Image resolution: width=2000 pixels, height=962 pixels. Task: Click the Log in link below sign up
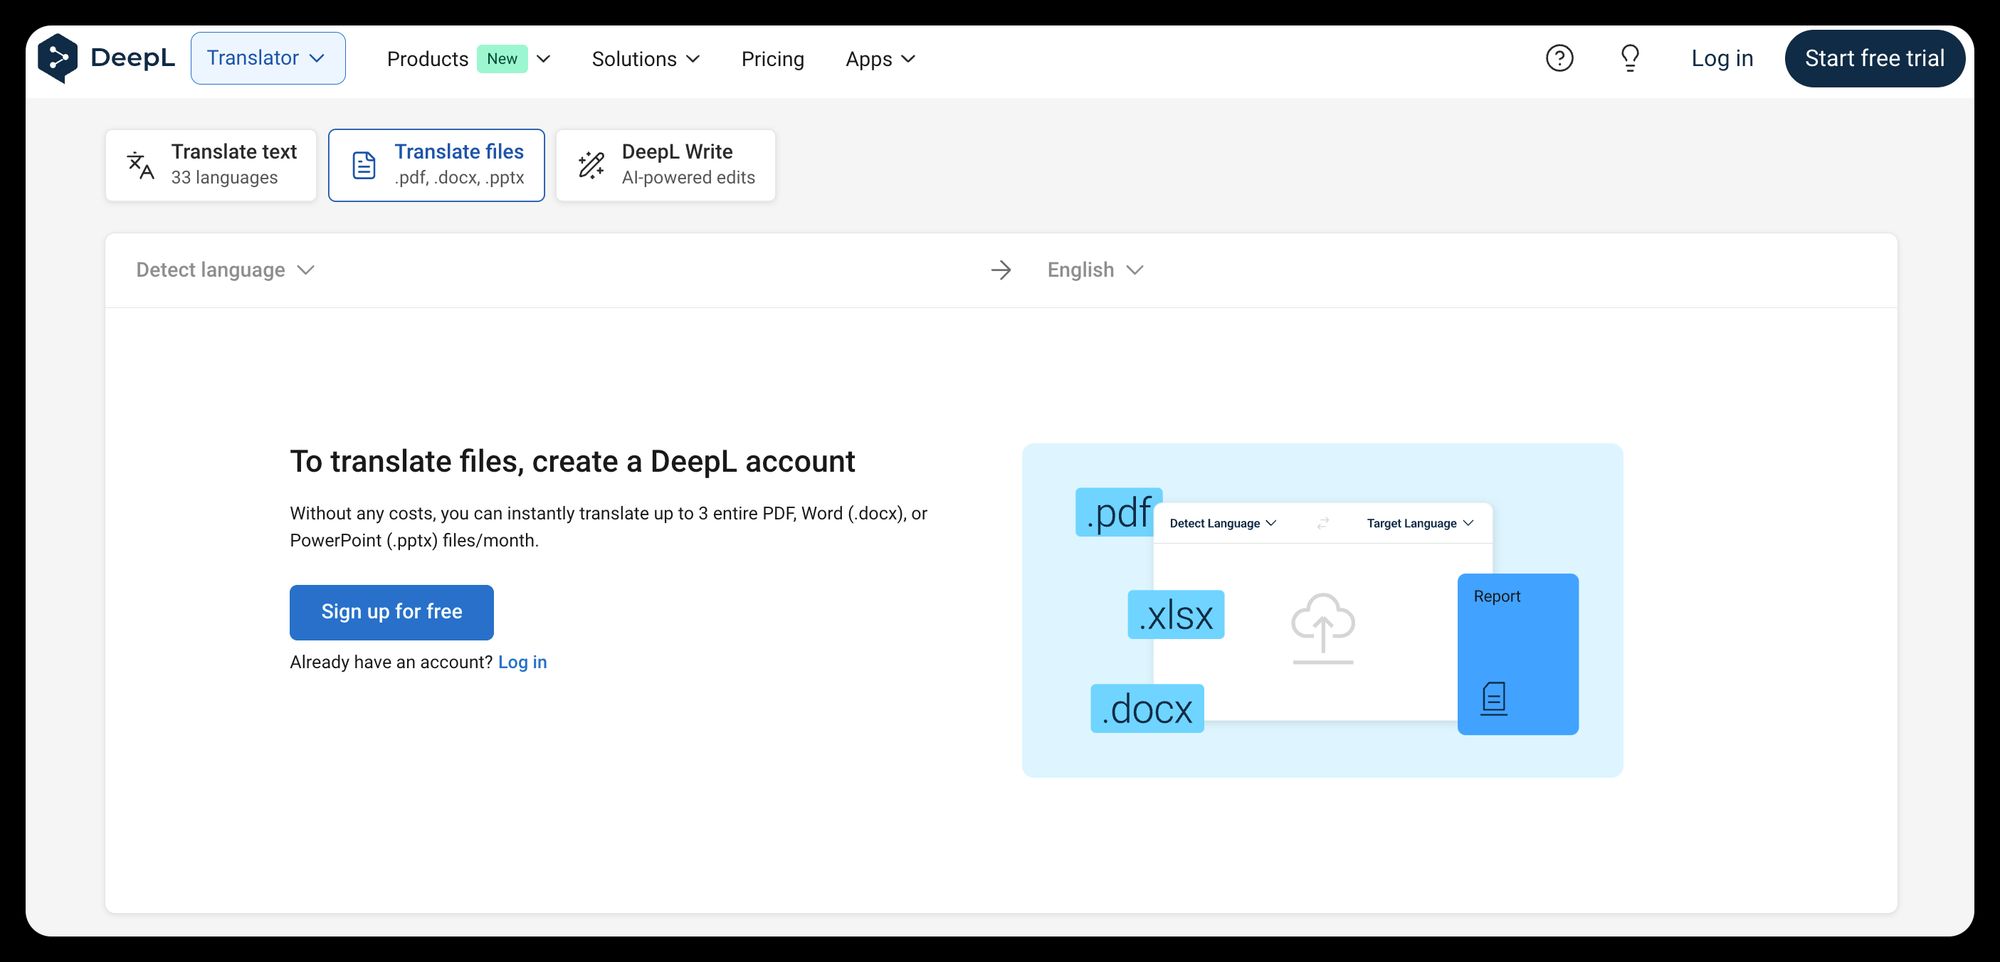pyautogui.click(x=522, y=662)
